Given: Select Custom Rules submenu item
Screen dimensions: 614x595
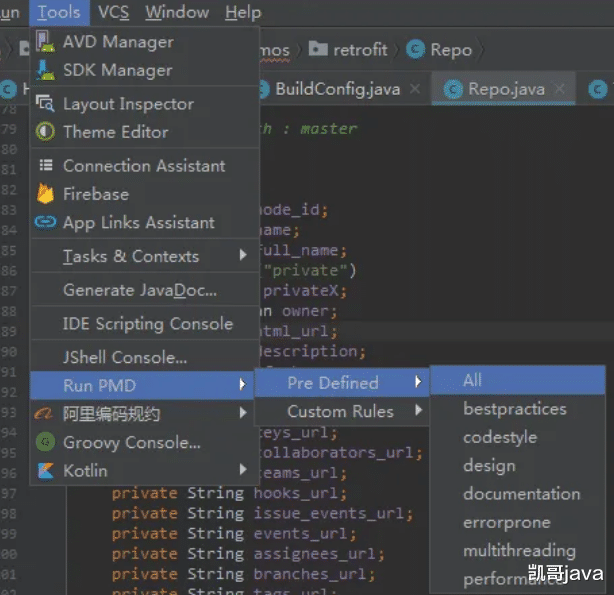Looking at the screenshot, I should click(342, 411).
